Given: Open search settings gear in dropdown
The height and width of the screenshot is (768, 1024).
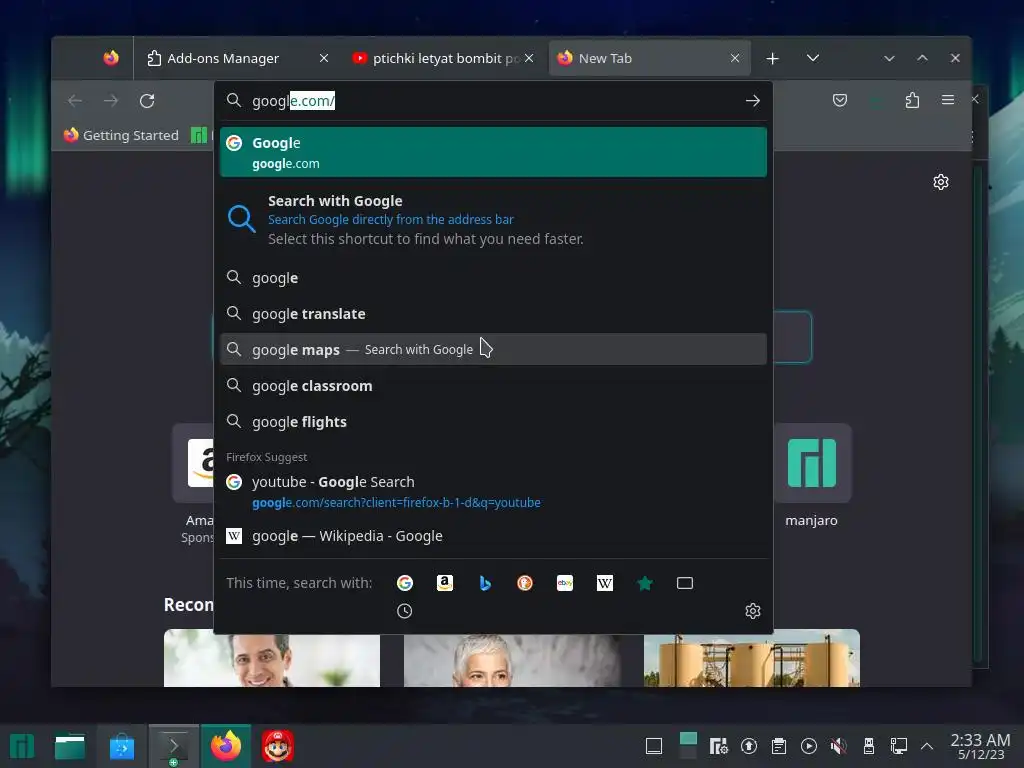Looking at the screenshot, I should (x=753, y=611).
